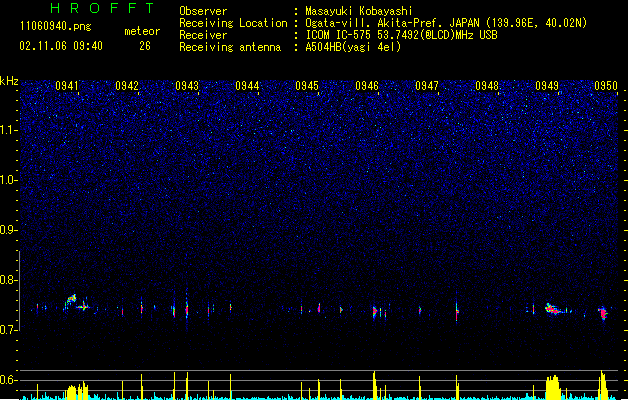This screenshot has height=400, width=629.
Task: Click the 0949 time marker
Action: click(x=547, y=86)
